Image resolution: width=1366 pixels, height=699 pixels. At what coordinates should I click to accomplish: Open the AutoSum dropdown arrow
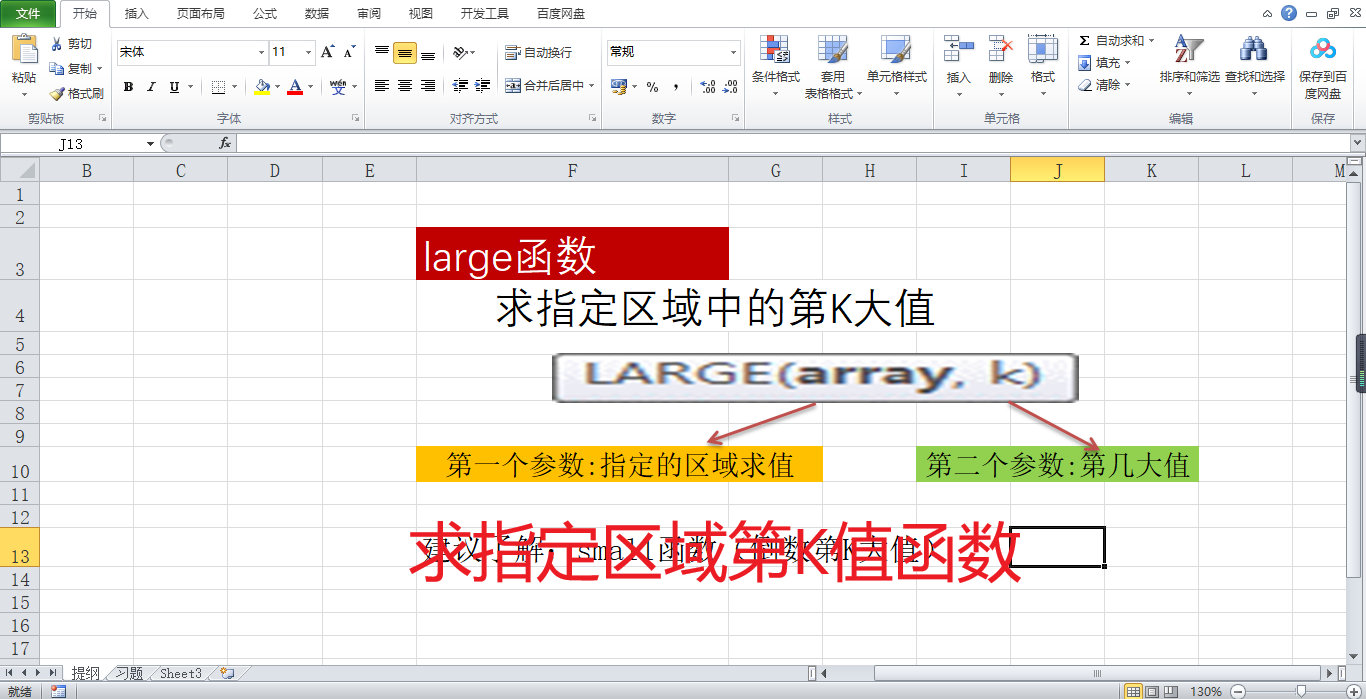click(x=1152, y=41)
